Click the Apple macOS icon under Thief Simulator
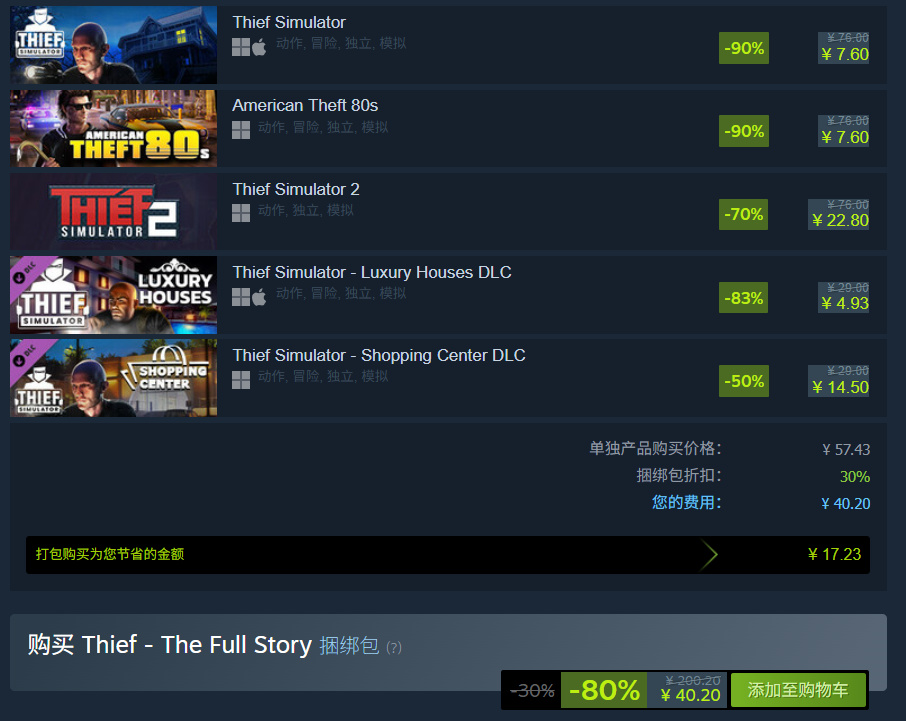Image resolution: width=906 pixels, height=721 pixels. pos(259,47)
